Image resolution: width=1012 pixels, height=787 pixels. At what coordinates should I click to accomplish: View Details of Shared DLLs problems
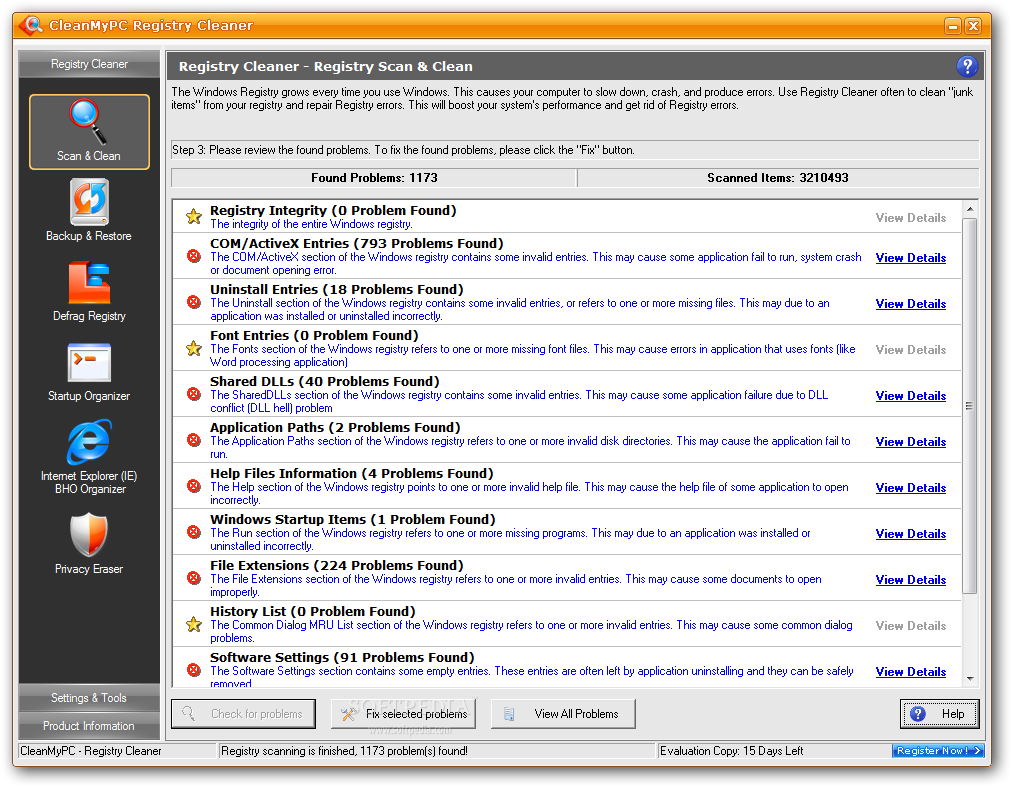911,396
